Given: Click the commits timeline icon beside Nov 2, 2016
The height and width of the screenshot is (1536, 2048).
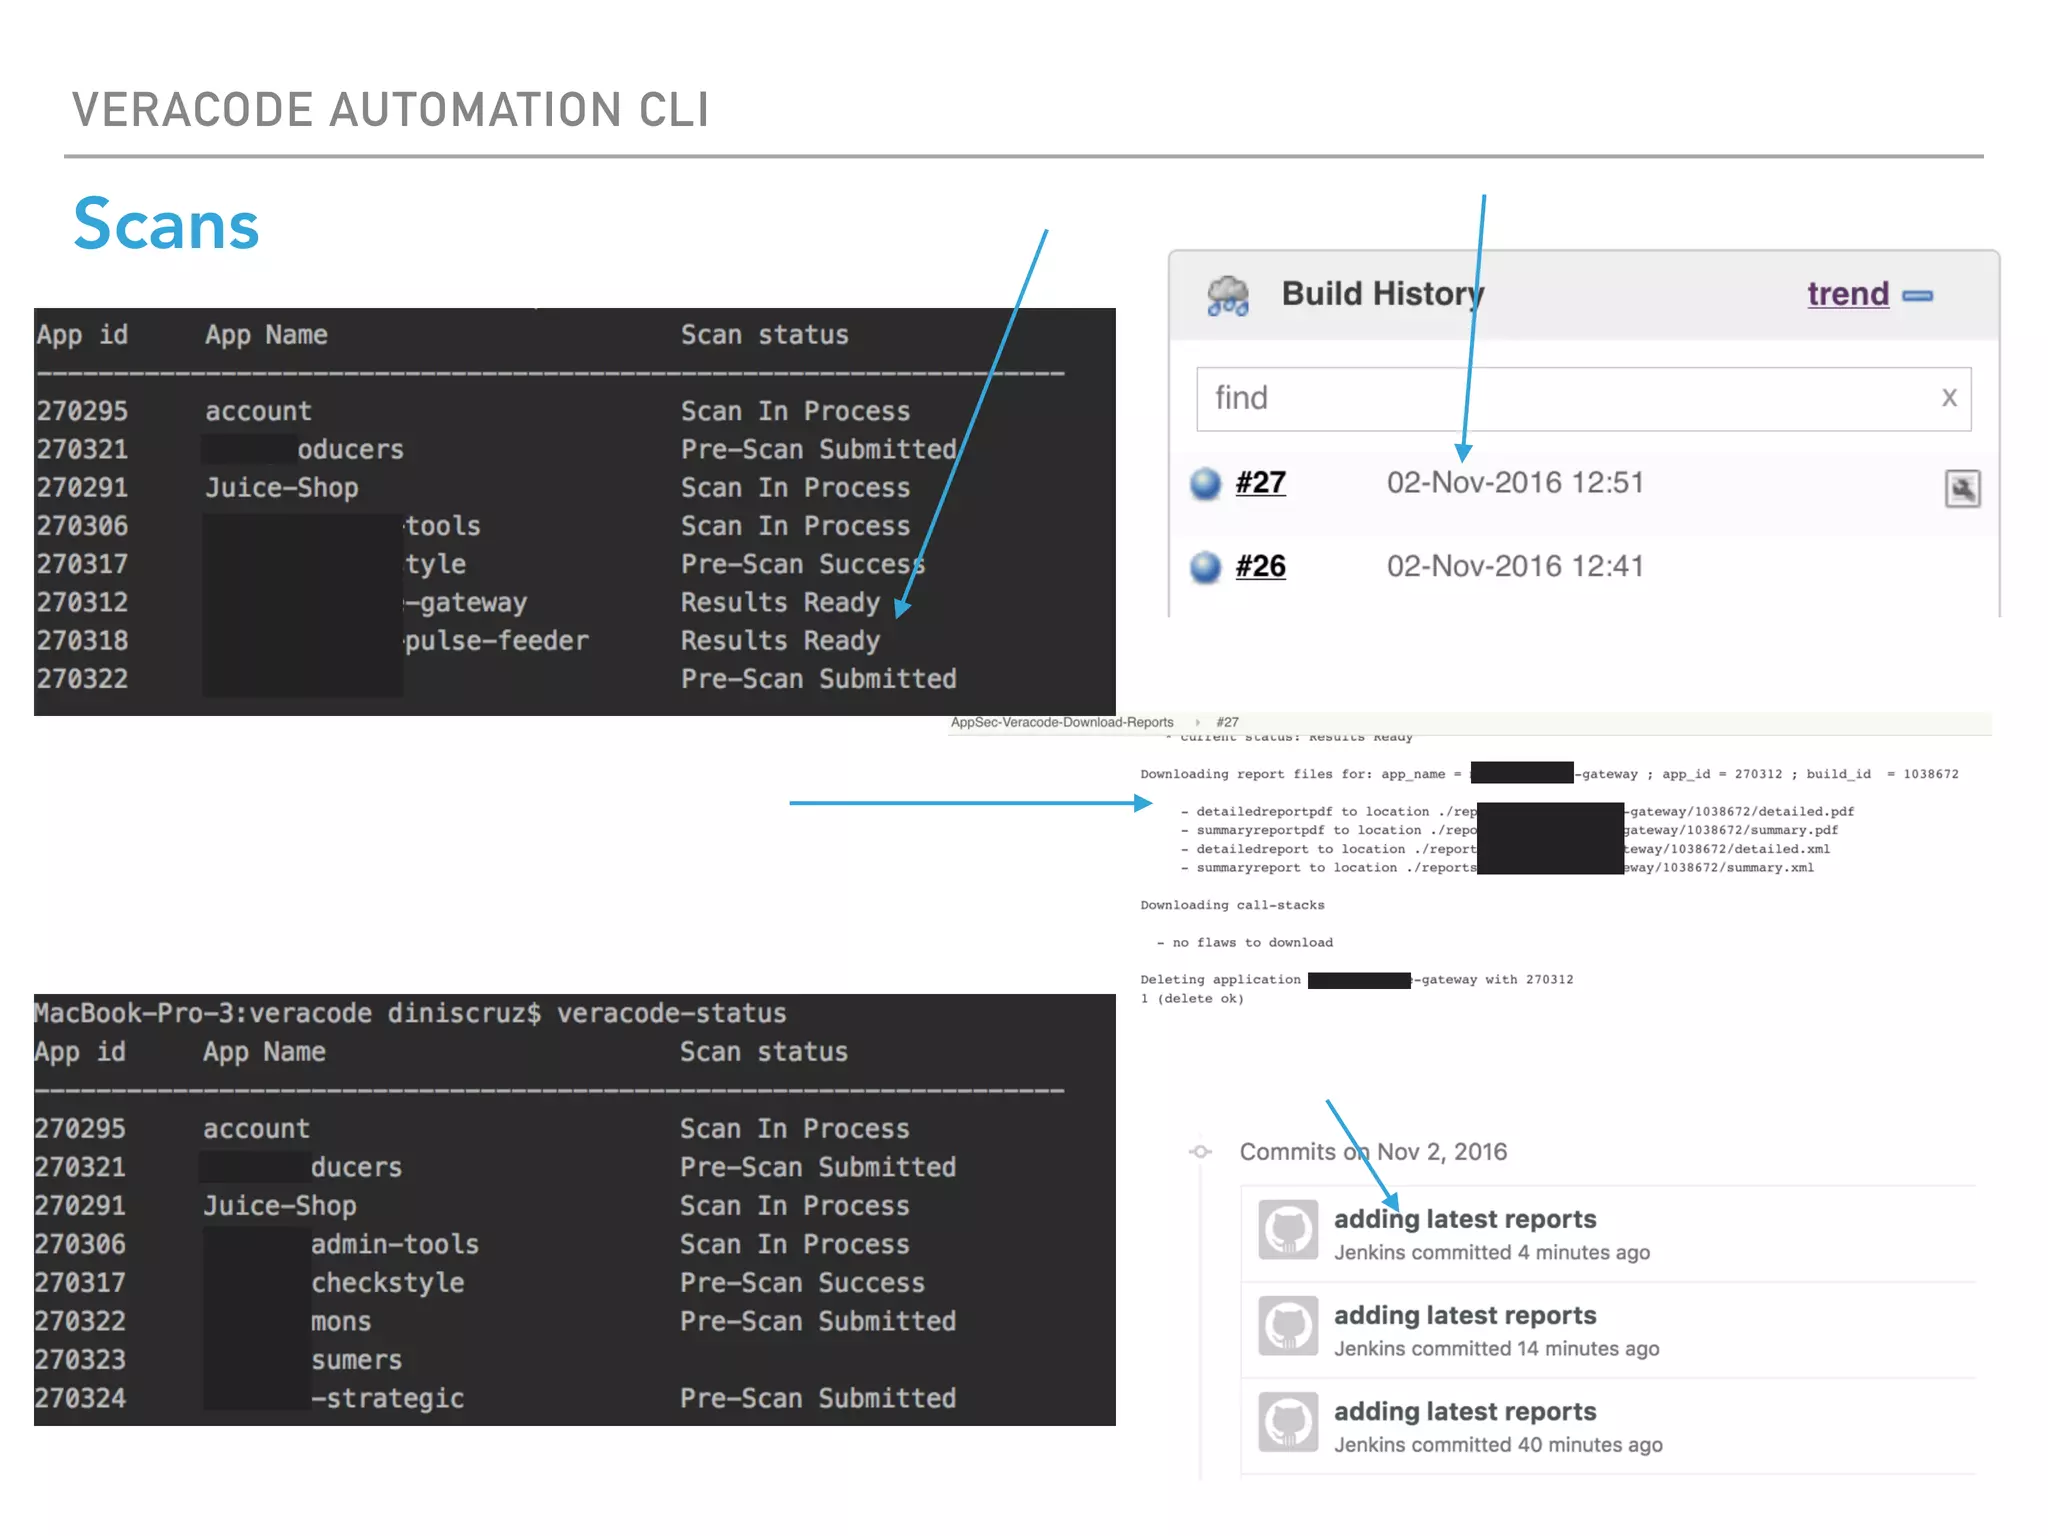Looking at the screenshot, I should [1201, 1152].
